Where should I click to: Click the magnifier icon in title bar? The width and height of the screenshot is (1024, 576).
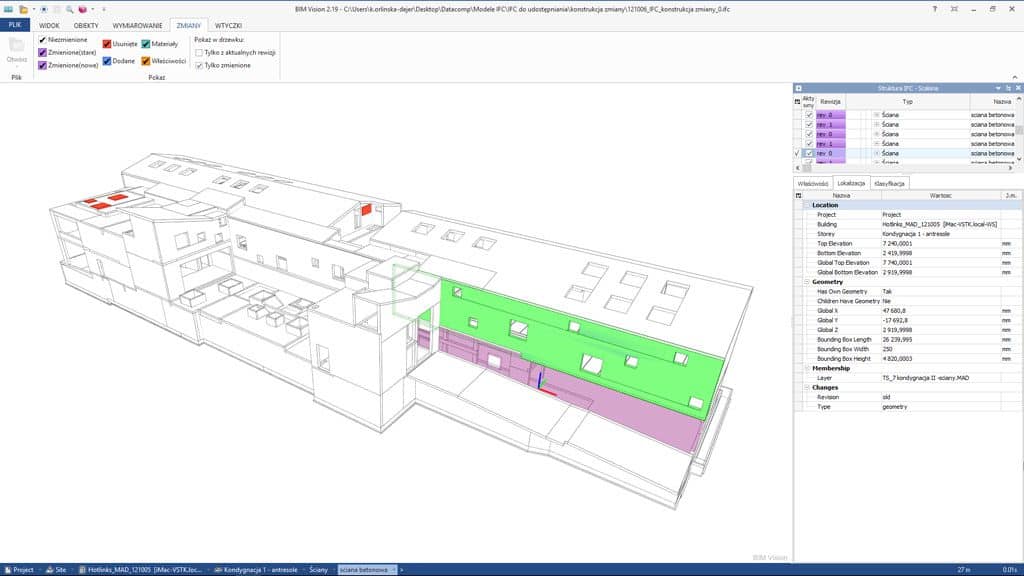click(69, 8)
